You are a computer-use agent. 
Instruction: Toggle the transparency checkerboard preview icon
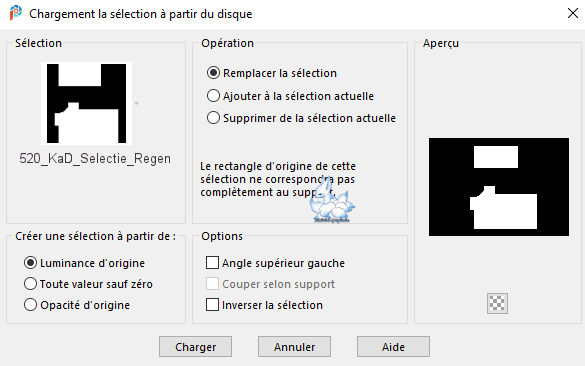[497, 303]
